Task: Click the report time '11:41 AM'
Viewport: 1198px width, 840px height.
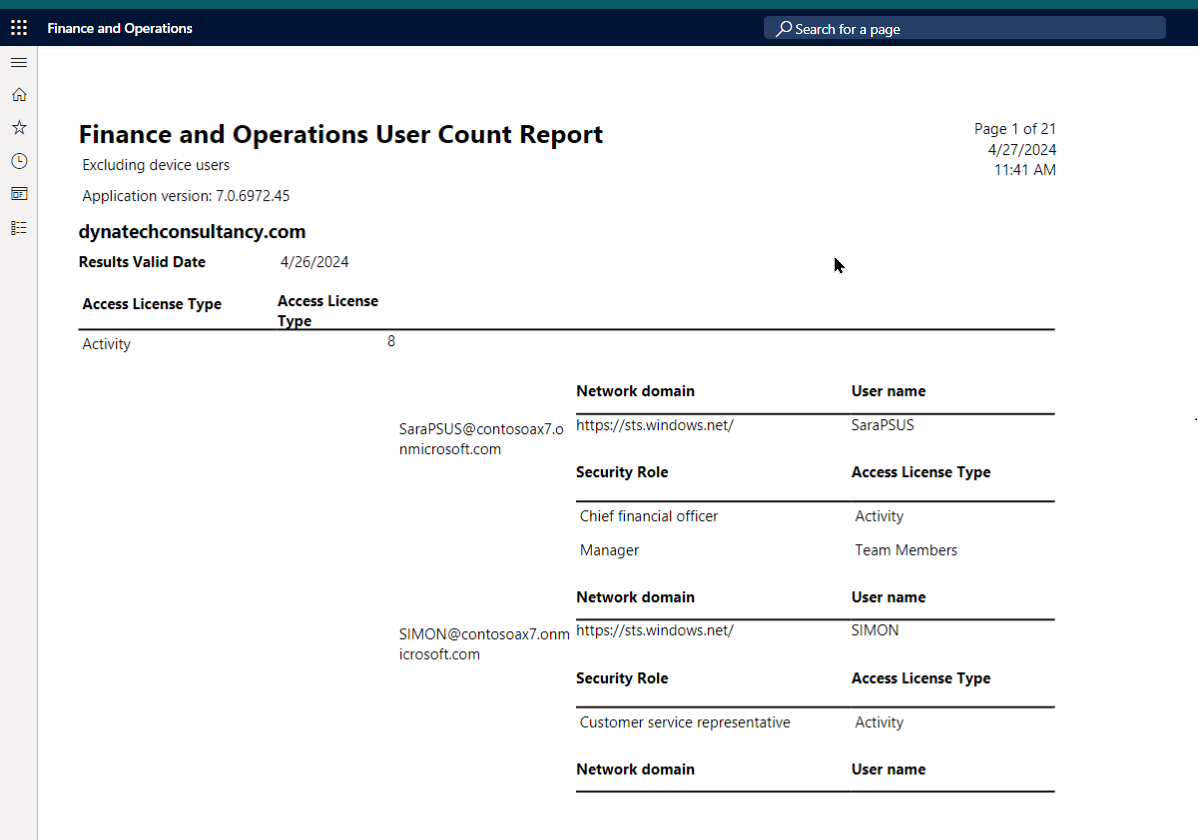Action: click(x=1025, y=170)
